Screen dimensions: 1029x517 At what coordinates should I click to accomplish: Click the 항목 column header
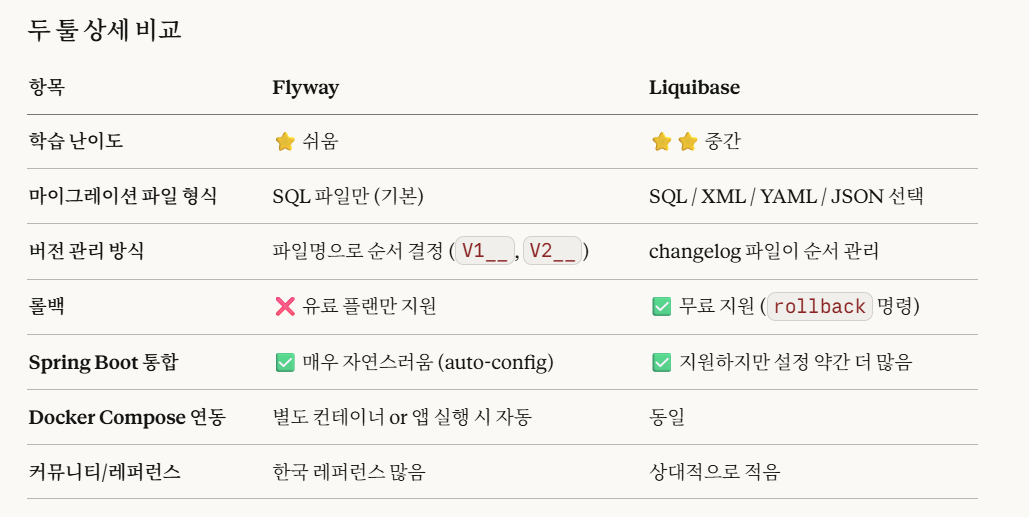46,88
